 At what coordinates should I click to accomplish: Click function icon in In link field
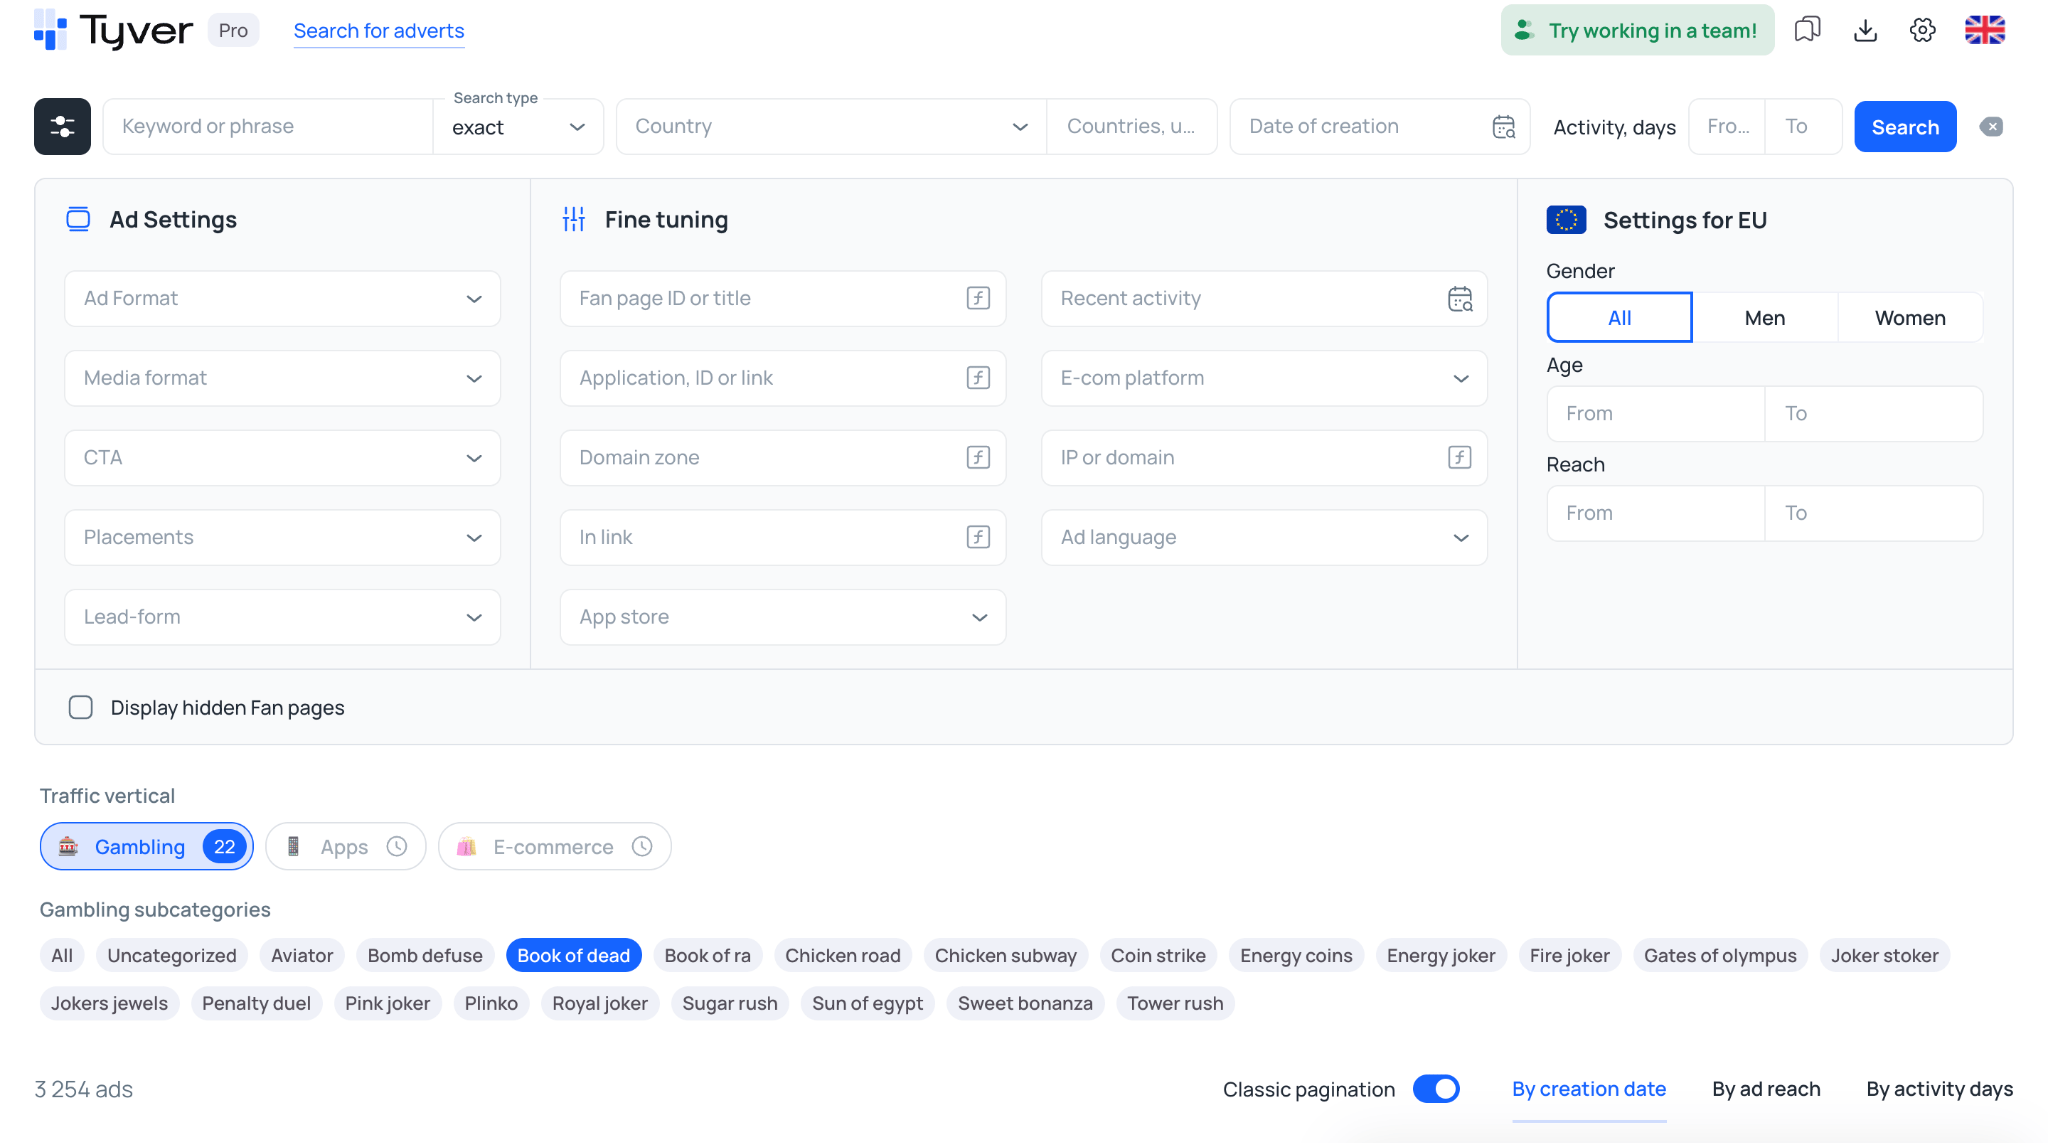[978, 537]
